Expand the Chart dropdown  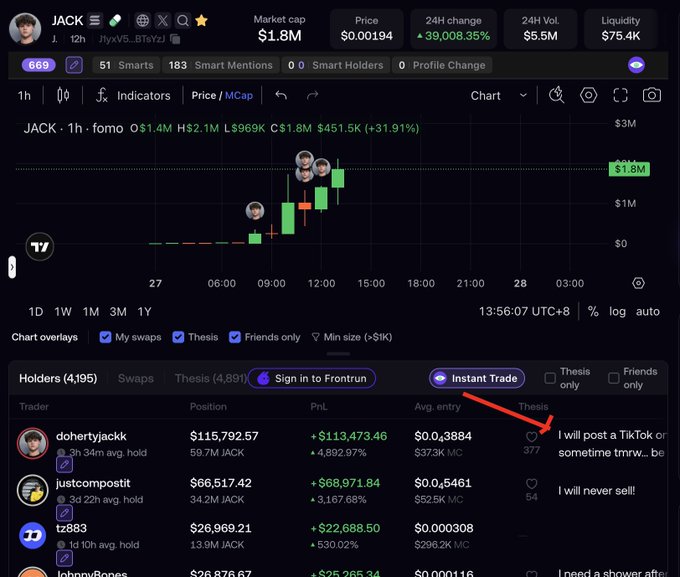click(499, 95)
